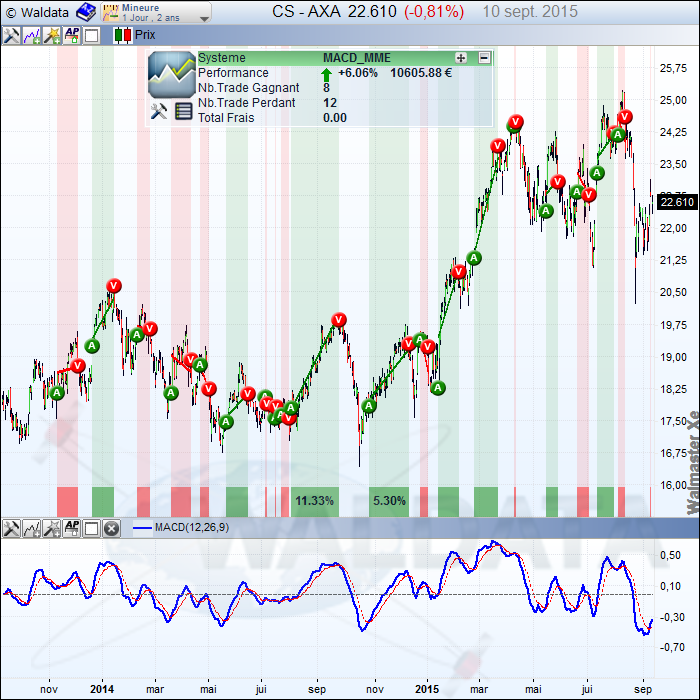The image size is (700, 700).
Task: Click the CS - AXA stock title
Action: click(x=306, y=12)
